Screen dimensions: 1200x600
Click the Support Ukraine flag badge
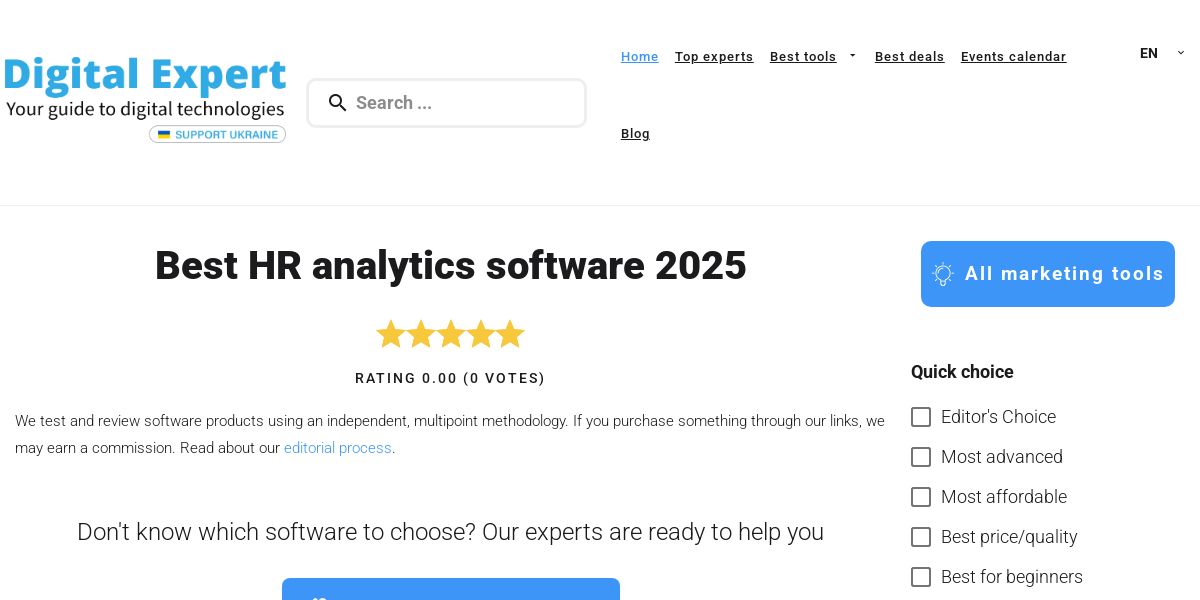tap(218, 134)
